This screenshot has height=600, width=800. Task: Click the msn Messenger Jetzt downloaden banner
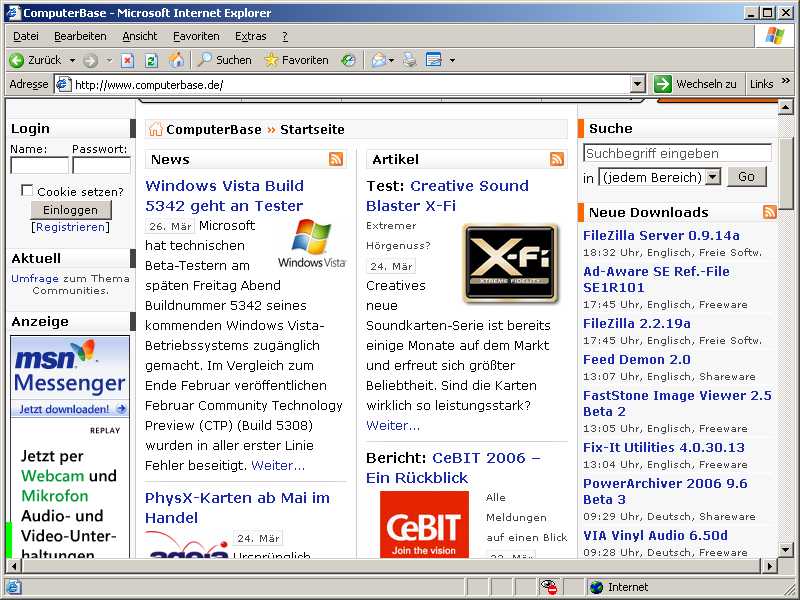[70, 376]
